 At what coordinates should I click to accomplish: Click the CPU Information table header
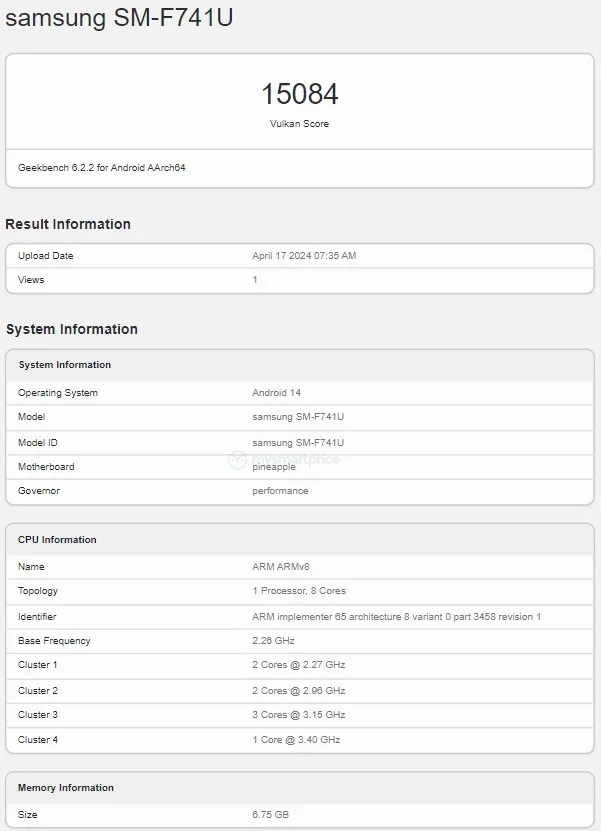tap(57, 540)
